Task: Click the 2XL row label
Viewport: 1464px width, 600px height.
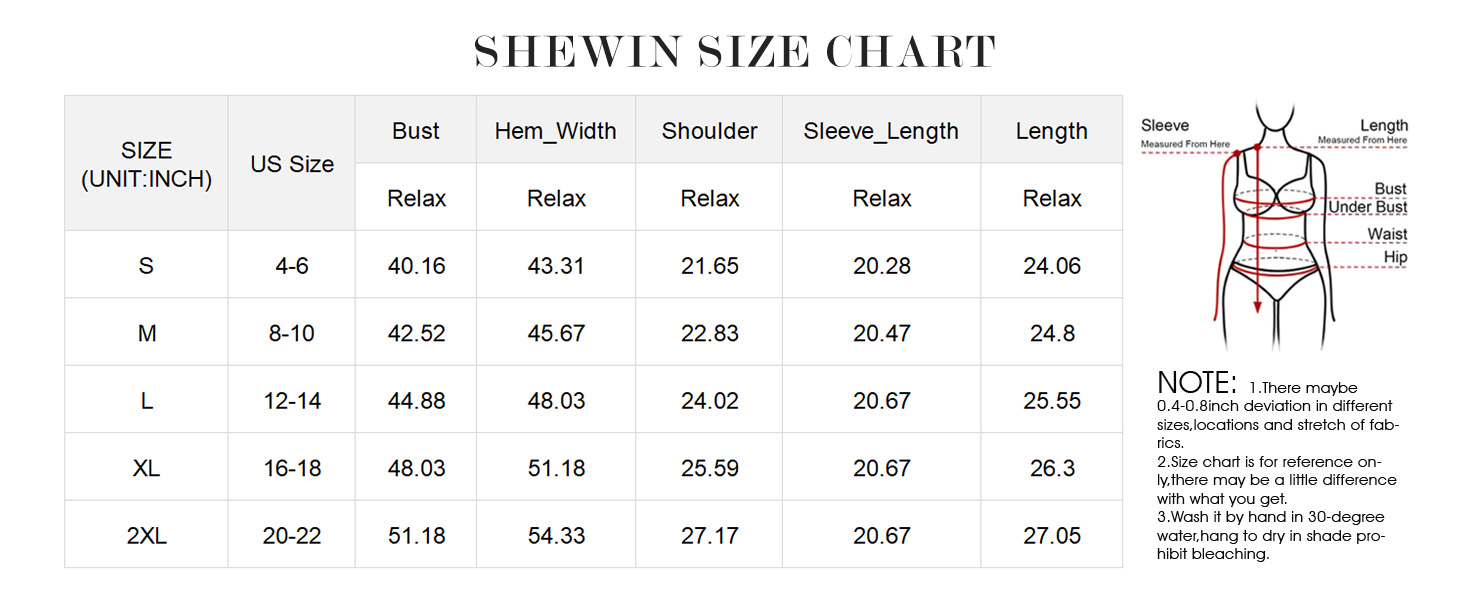Action: pyautogui.click(x=146, y=536)
